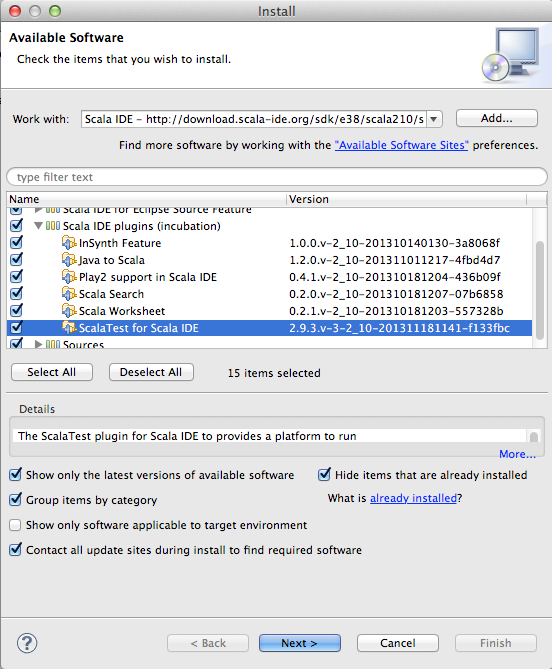Screen dimensions: 552x669
Task: Open the already installed link
Action: (x=413, y=498)
